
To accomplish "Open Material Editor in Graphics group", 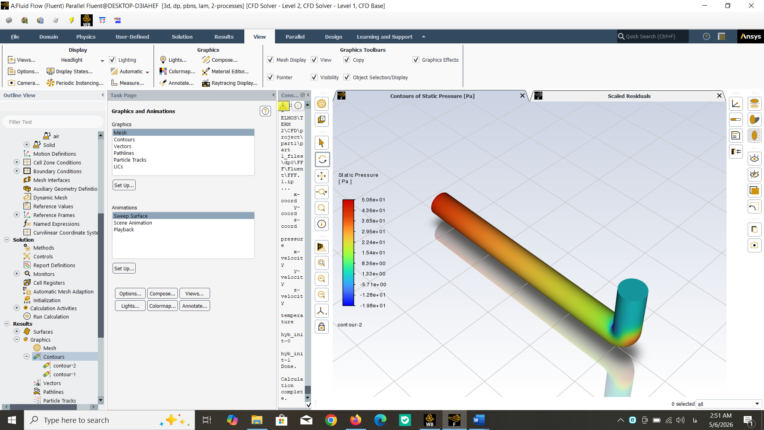I will [x=225, y=71].
